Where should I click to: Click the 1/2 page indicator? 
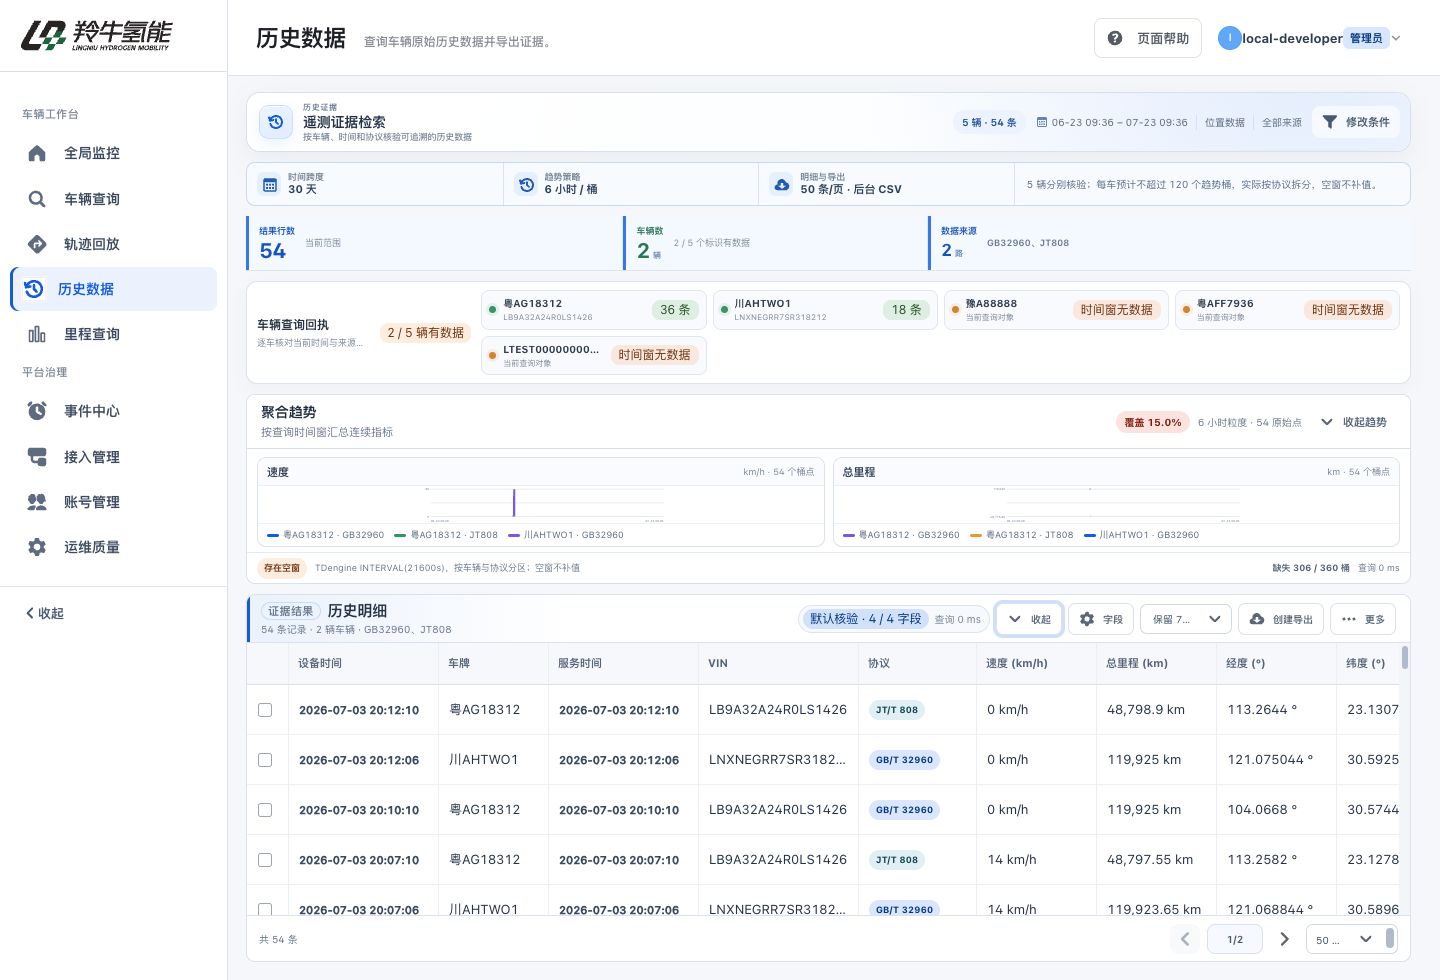pos(1235,939)
